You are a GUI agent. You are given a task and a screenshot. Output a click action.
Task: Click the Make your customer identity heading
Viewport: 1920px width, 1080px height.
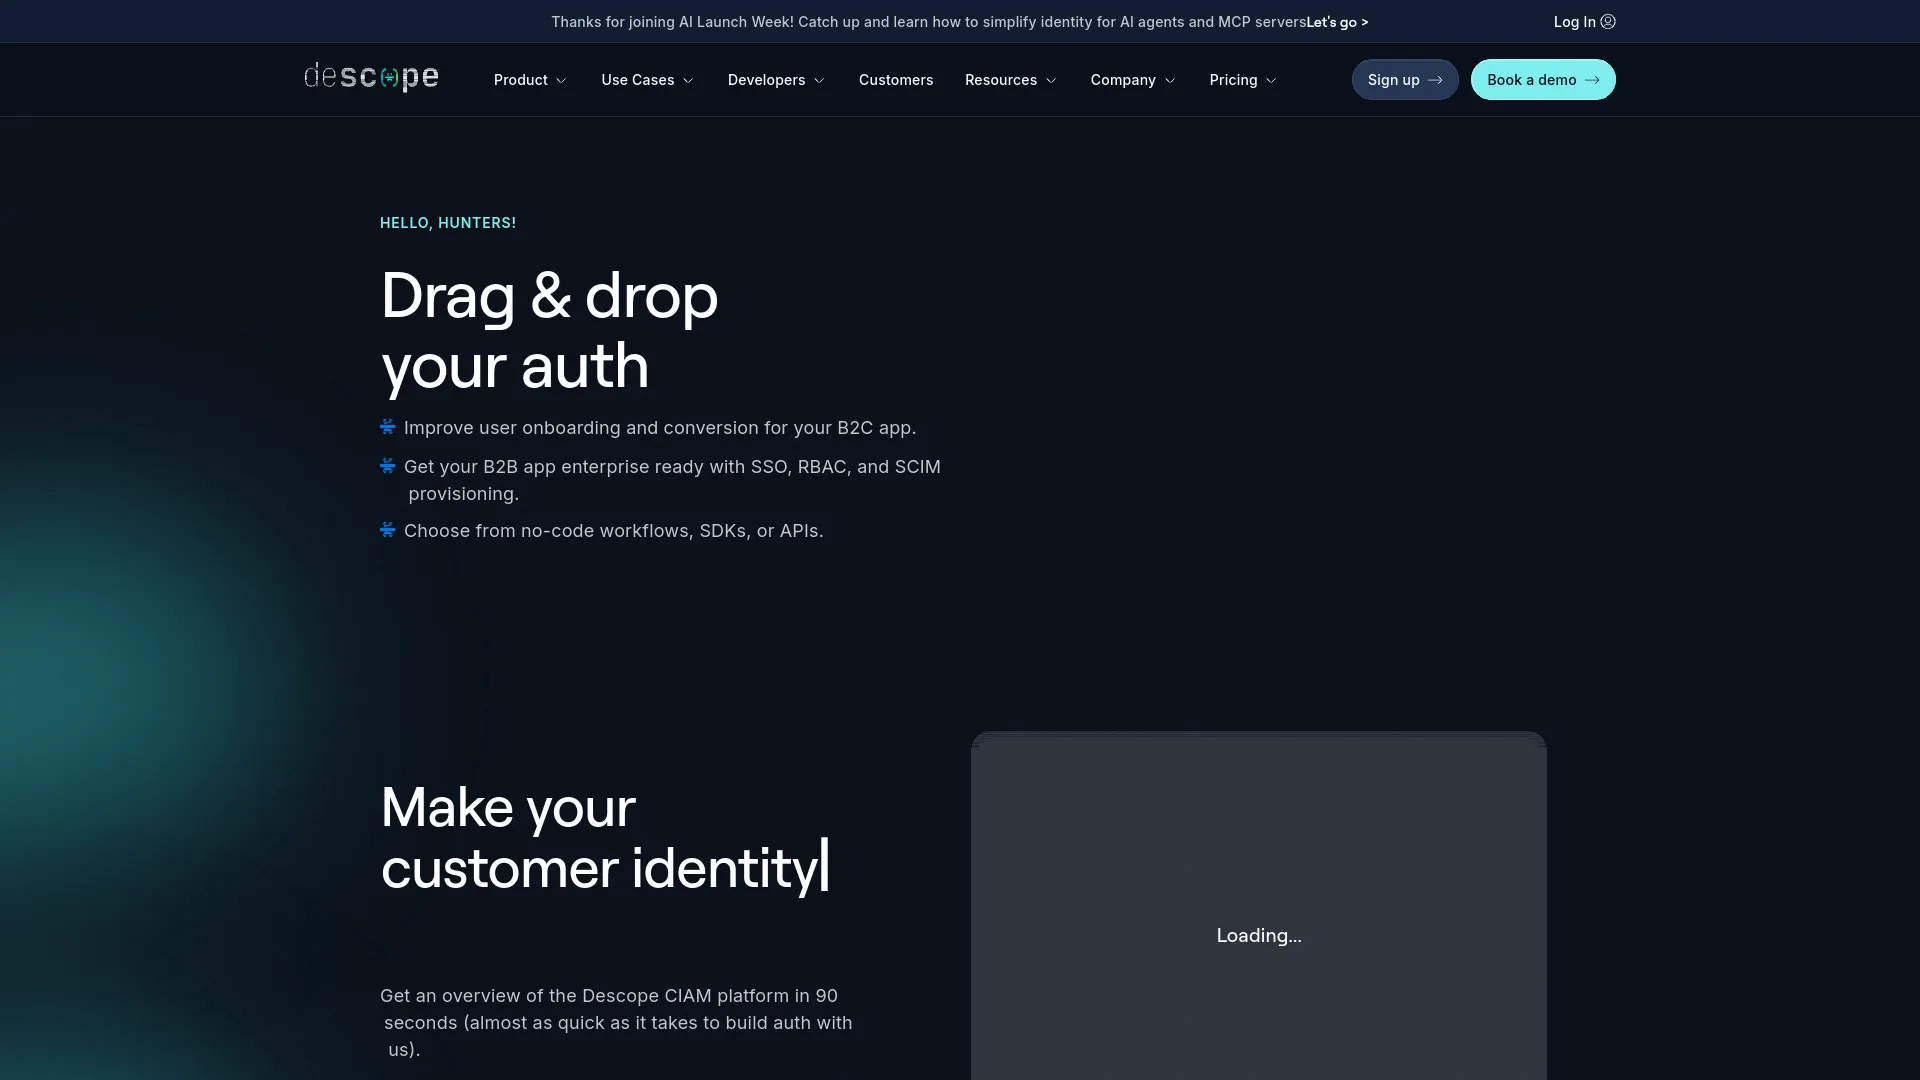605,837
